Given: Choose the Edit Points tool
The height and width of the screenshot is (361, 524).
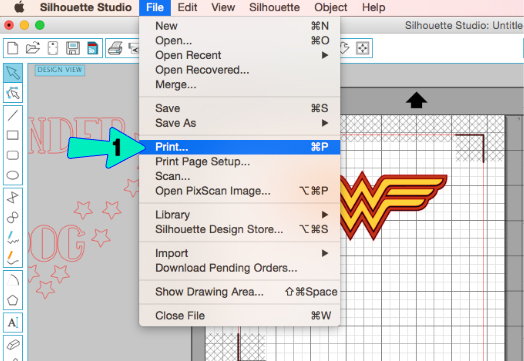Looking at the screenshot, I should click(13, 93).
